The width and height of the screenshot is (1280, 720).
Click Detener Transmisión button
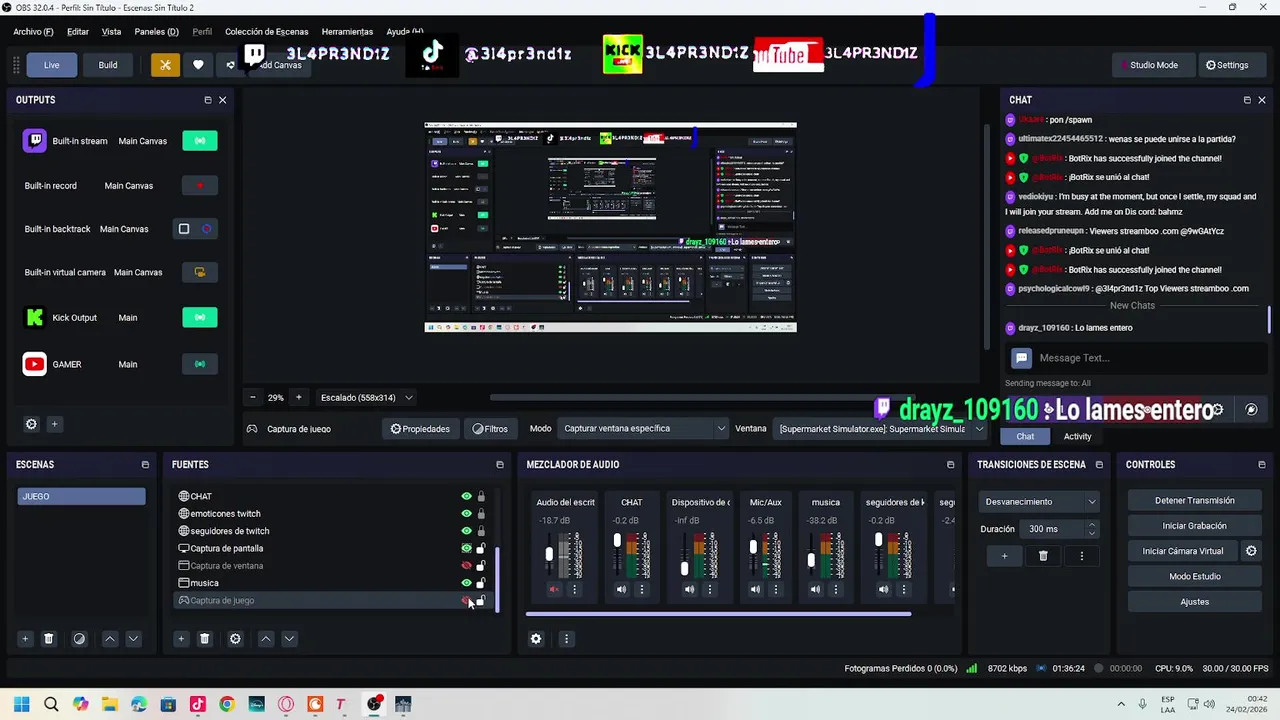[1194, 500]
